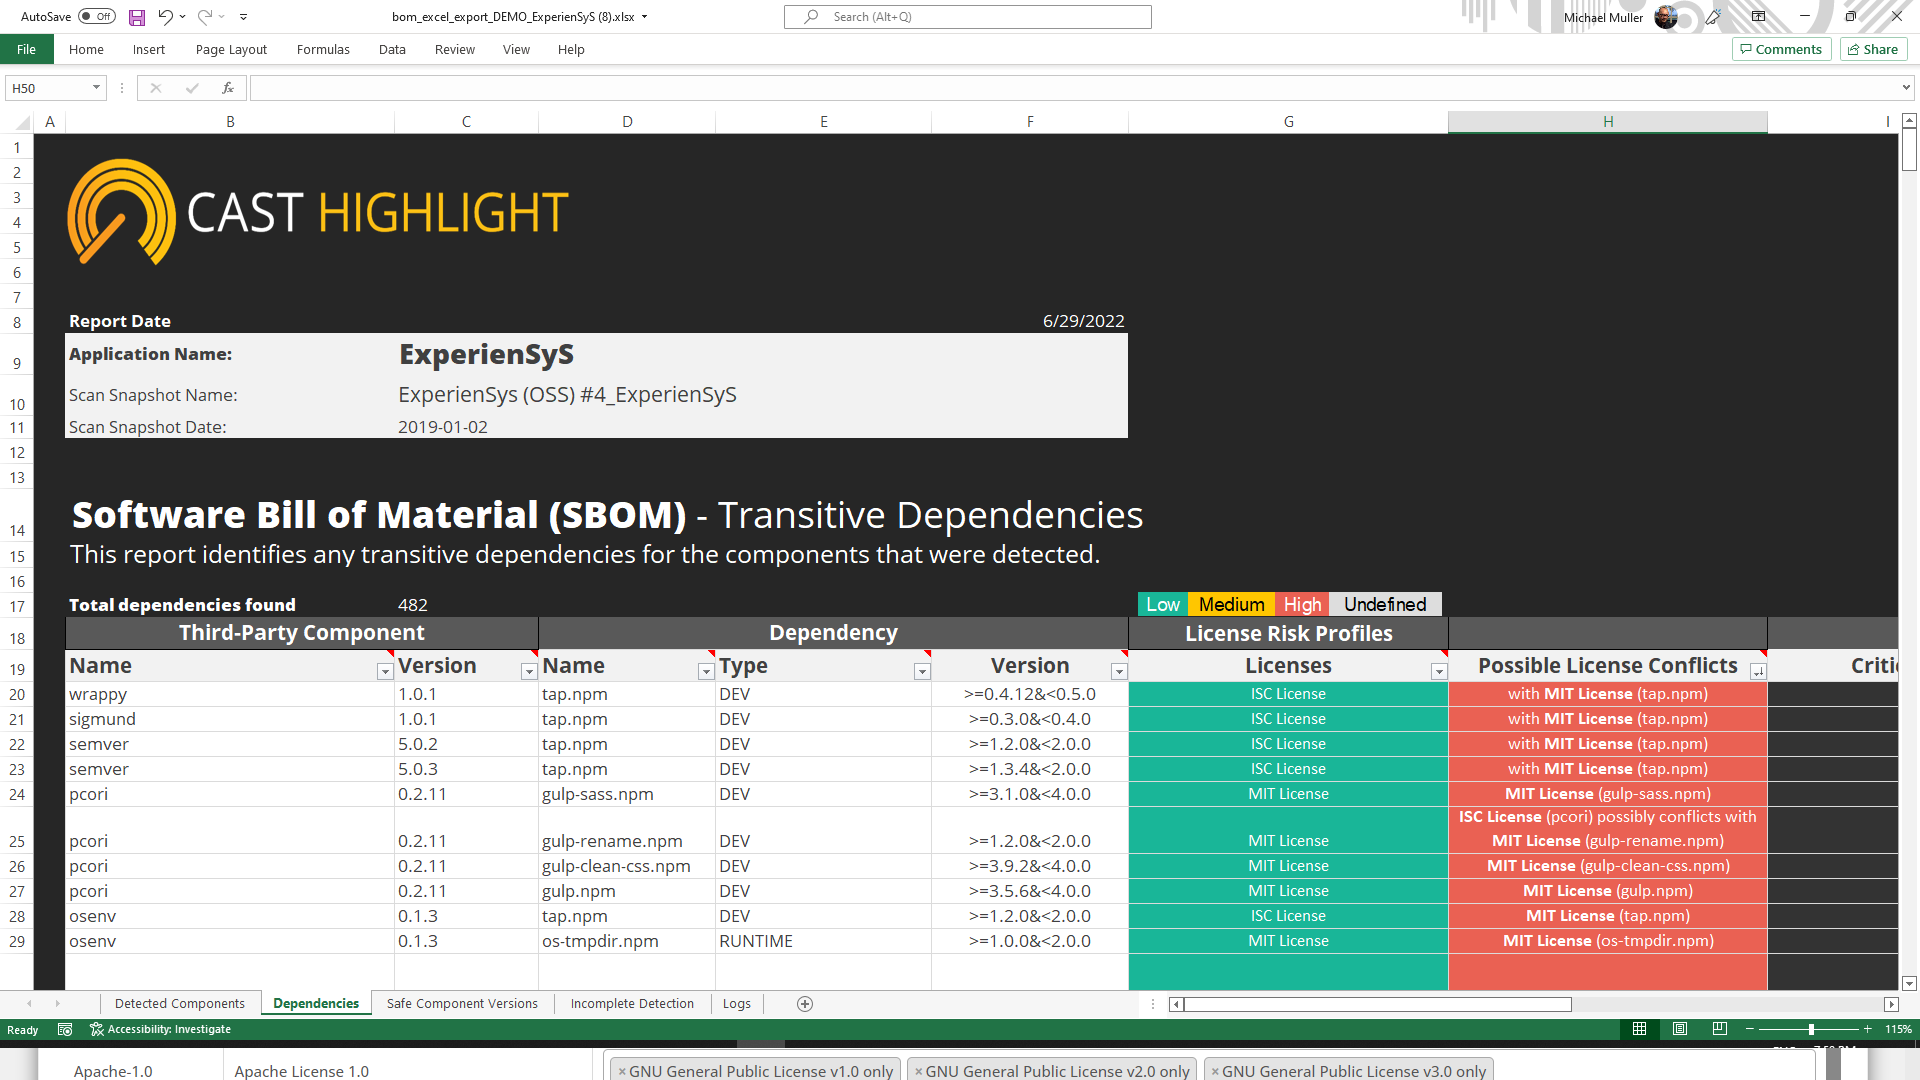Click the Select All corner triangle
Image resolution: width=1920 pixels, height=1080 pixels.
[x=22, y=122]
